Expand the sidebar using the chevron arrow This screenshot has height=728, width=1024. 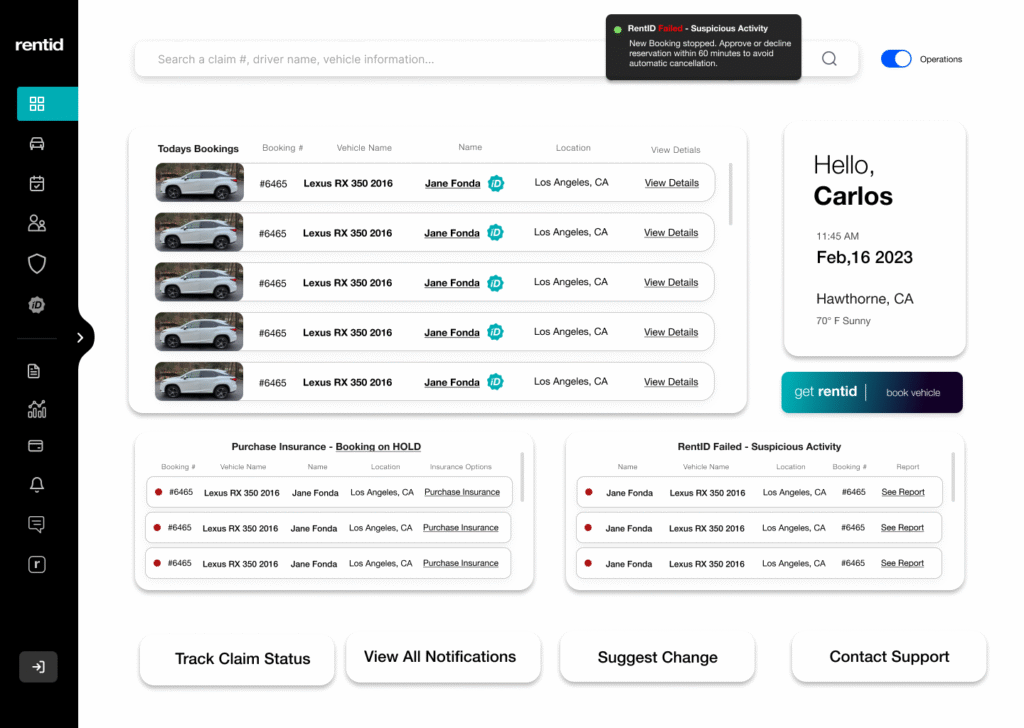[80, 338]
